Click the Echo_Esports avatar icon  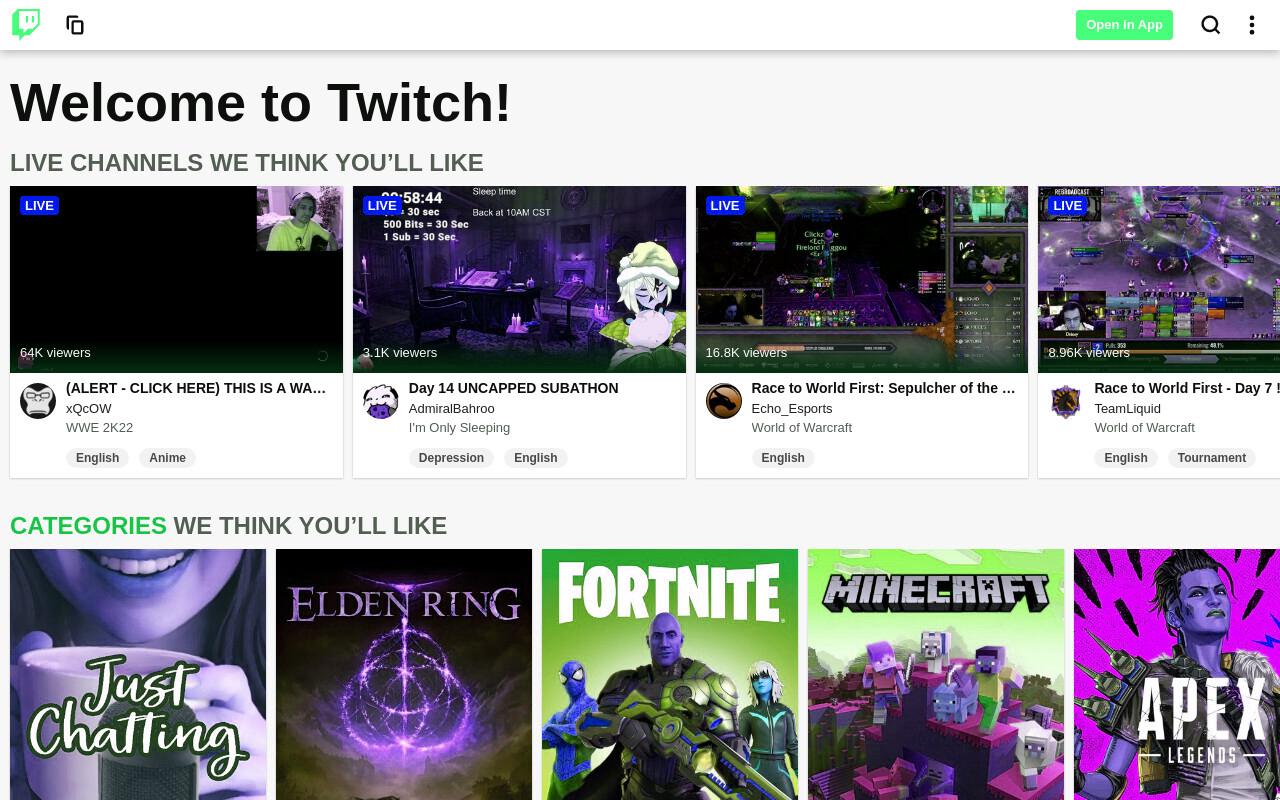pos(724,401)
